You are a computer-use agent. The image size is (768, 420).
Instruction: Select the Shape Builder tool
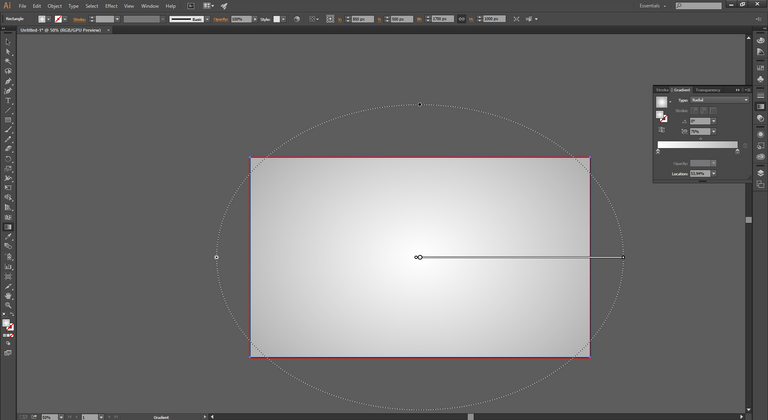(x=8, y=198)
